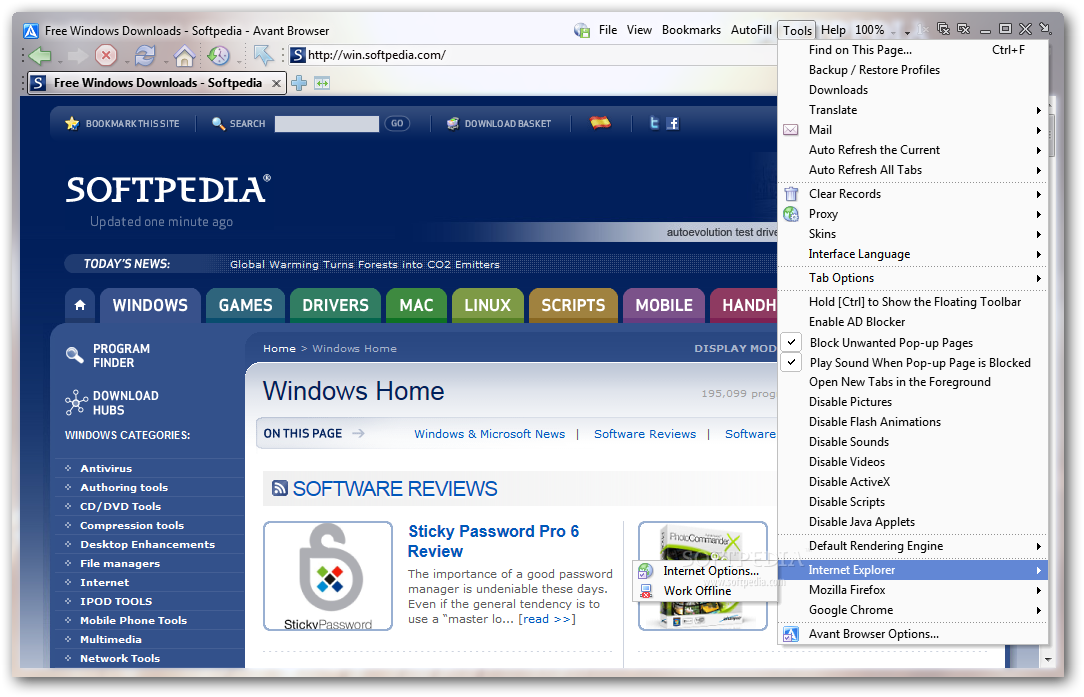Viewport: 1084px width, 697px height.
Task: Click the Proxy globe icon
Action: (791, 214)
